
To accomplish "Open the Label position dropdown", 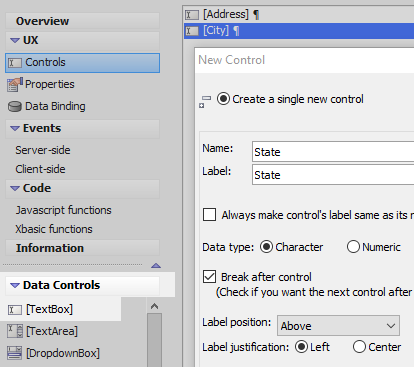I will coord(338,326).
